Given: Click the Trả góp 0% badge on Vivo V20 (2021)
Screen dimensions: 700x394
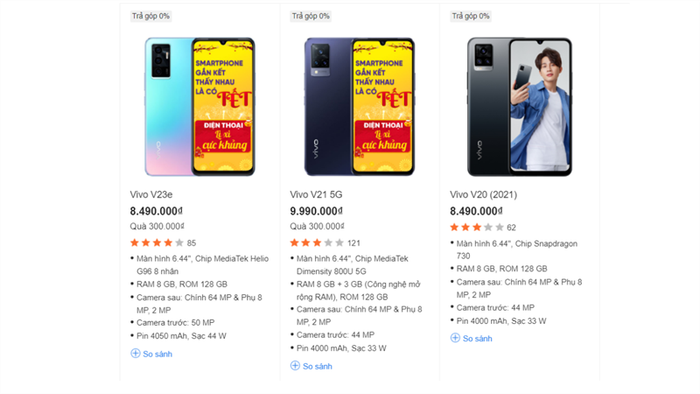Looking at the screenshot, I should coord(471,16).
